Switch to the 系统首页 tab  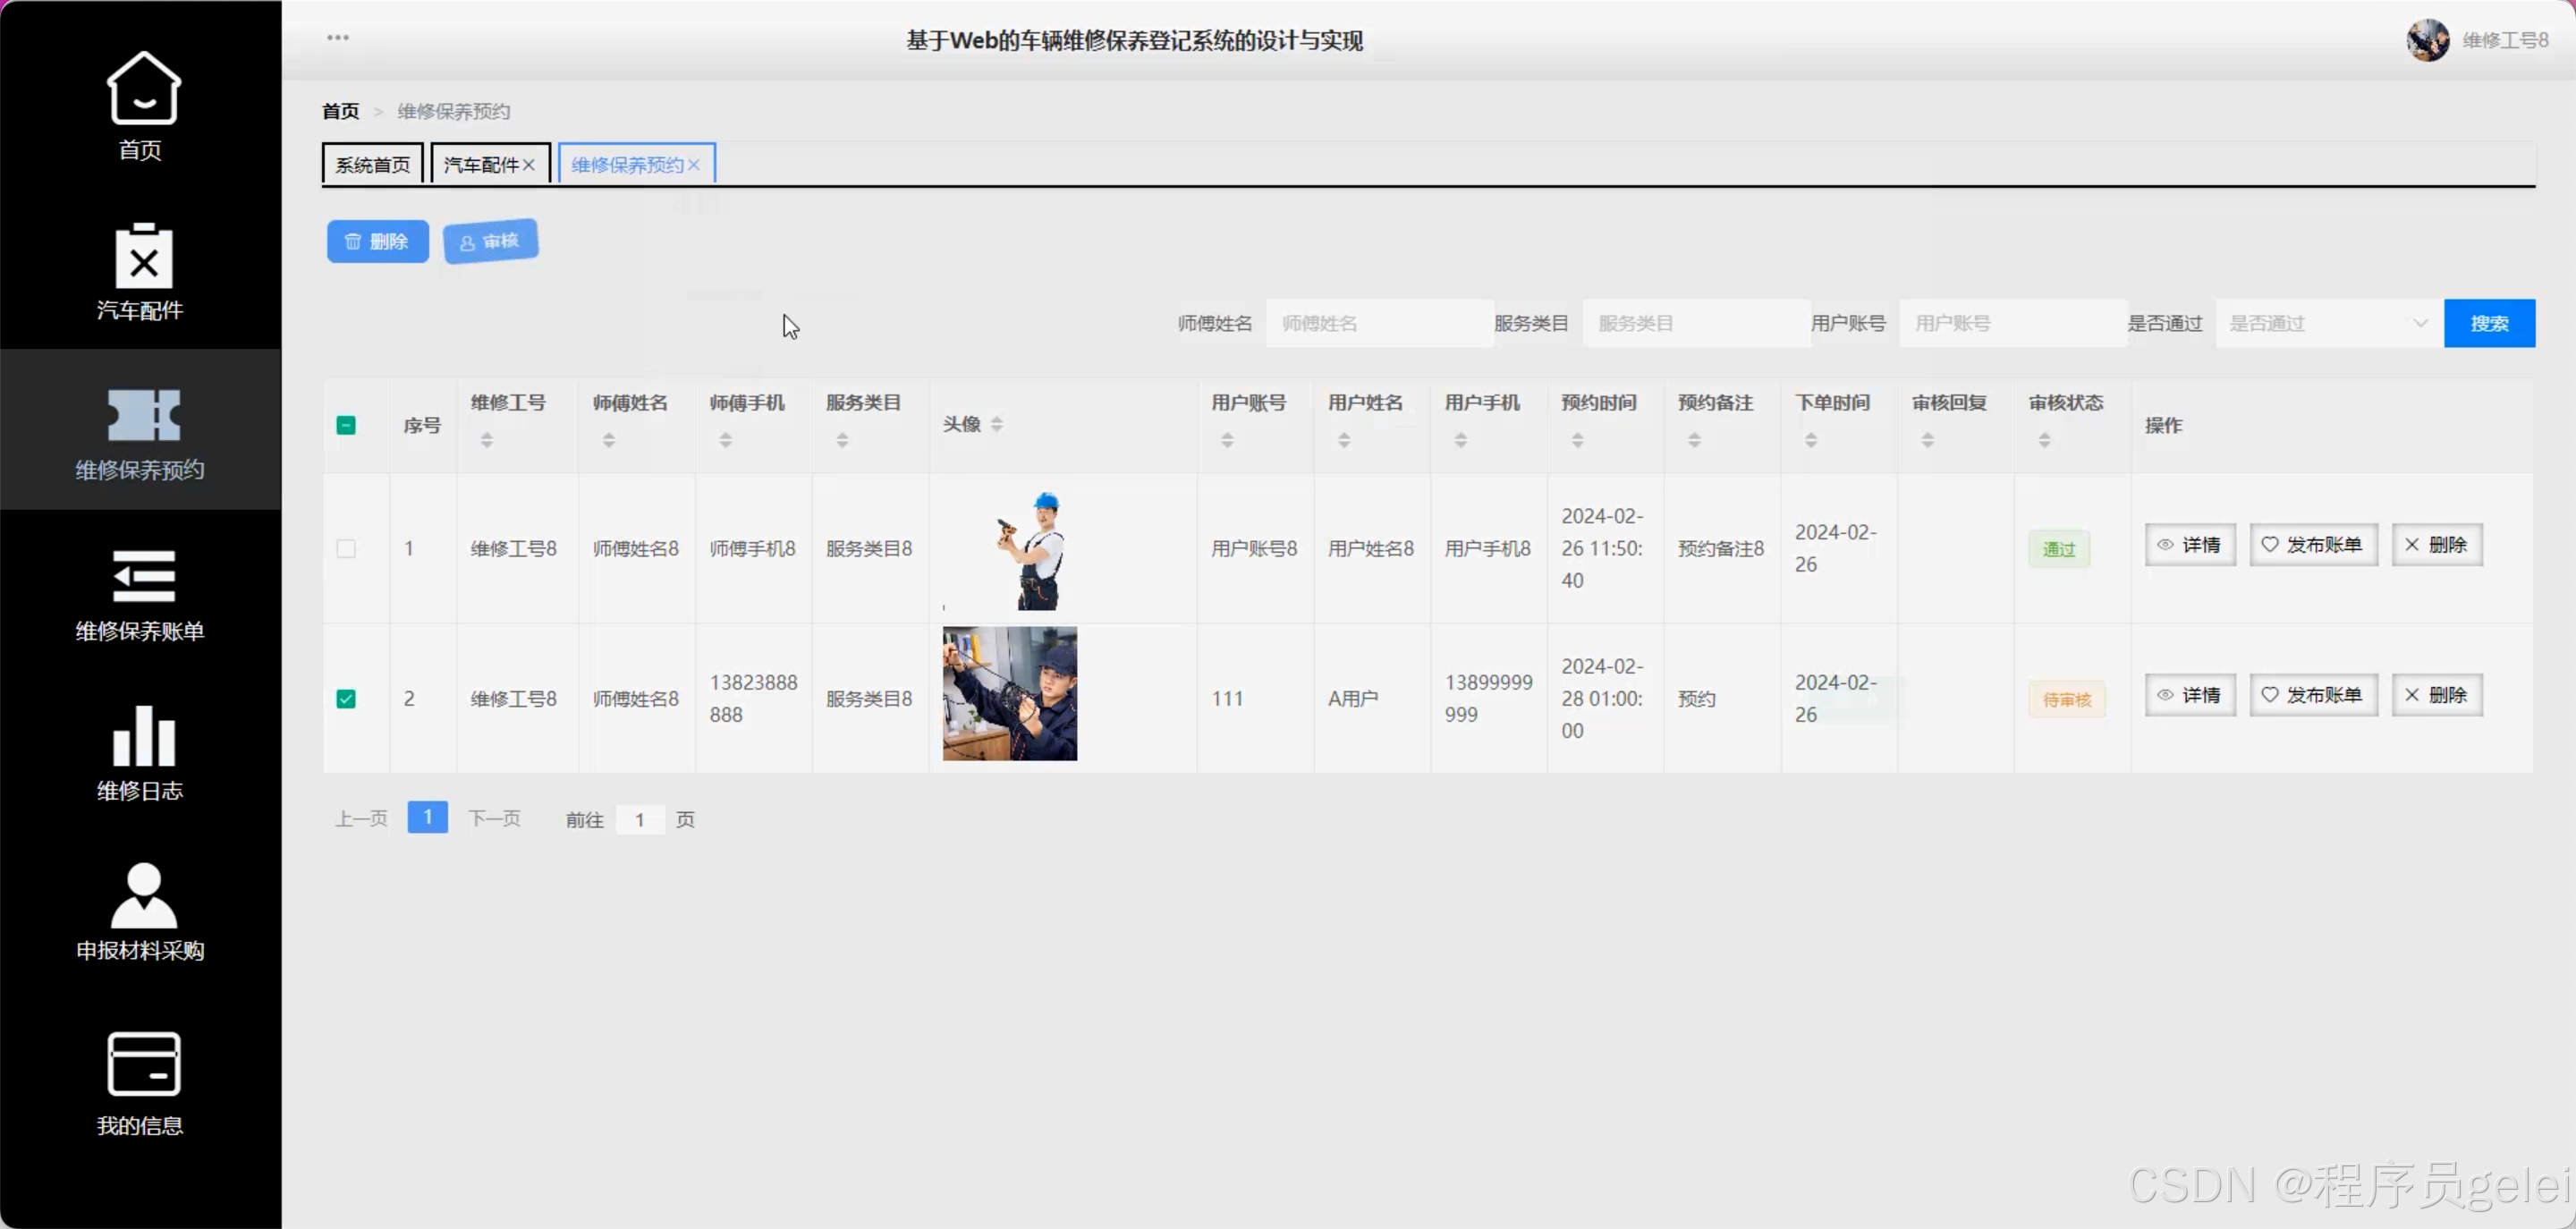click(371, 163)
